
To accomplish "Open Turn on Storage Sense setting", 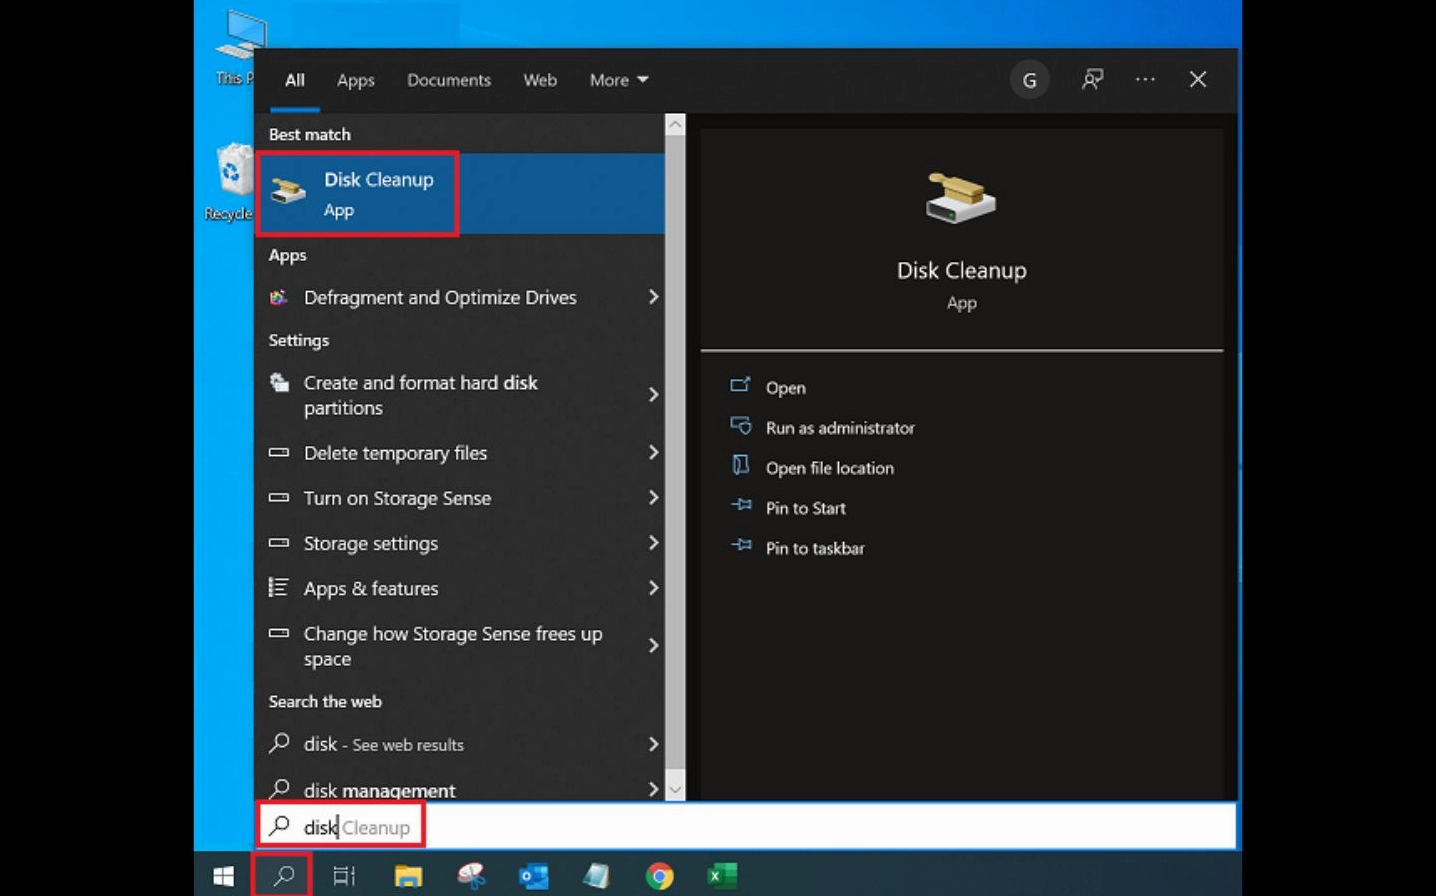I will coord(397,498).
